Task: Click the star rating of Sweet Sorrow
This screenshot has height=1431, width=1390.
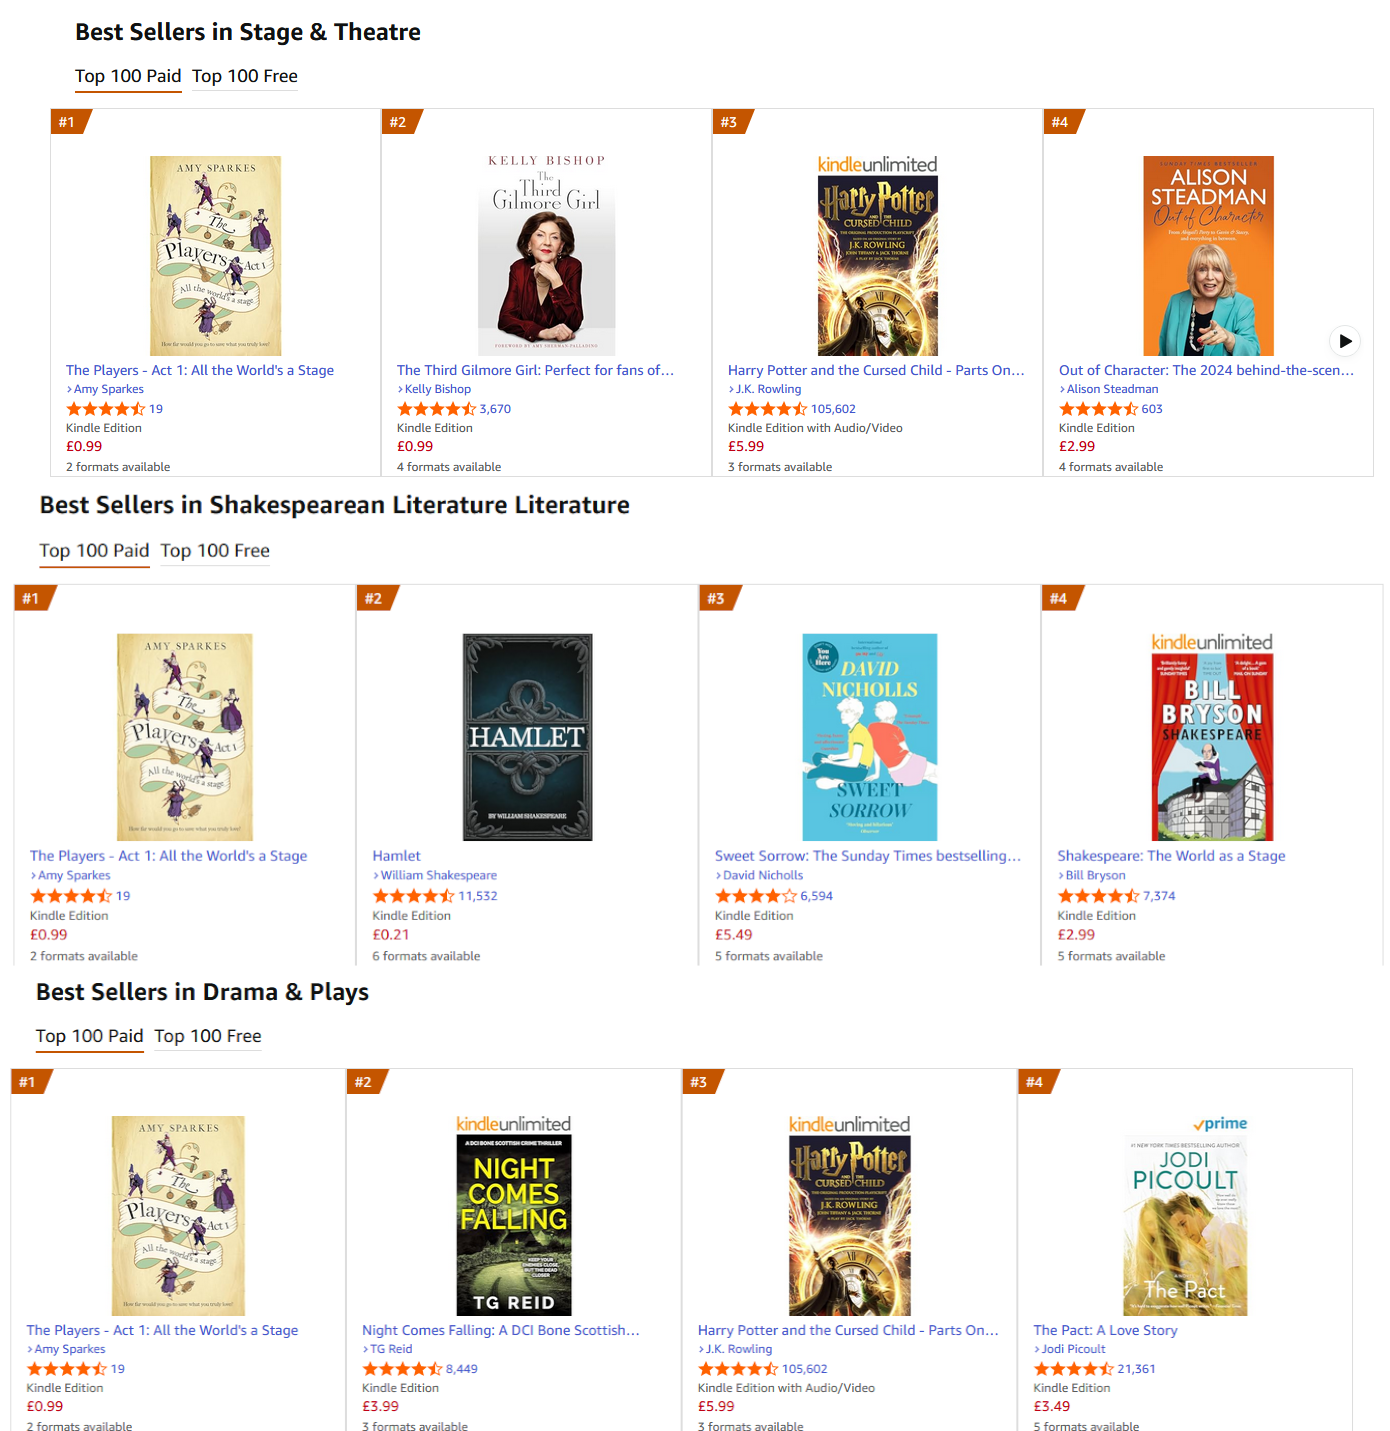Action: point(755,896)
